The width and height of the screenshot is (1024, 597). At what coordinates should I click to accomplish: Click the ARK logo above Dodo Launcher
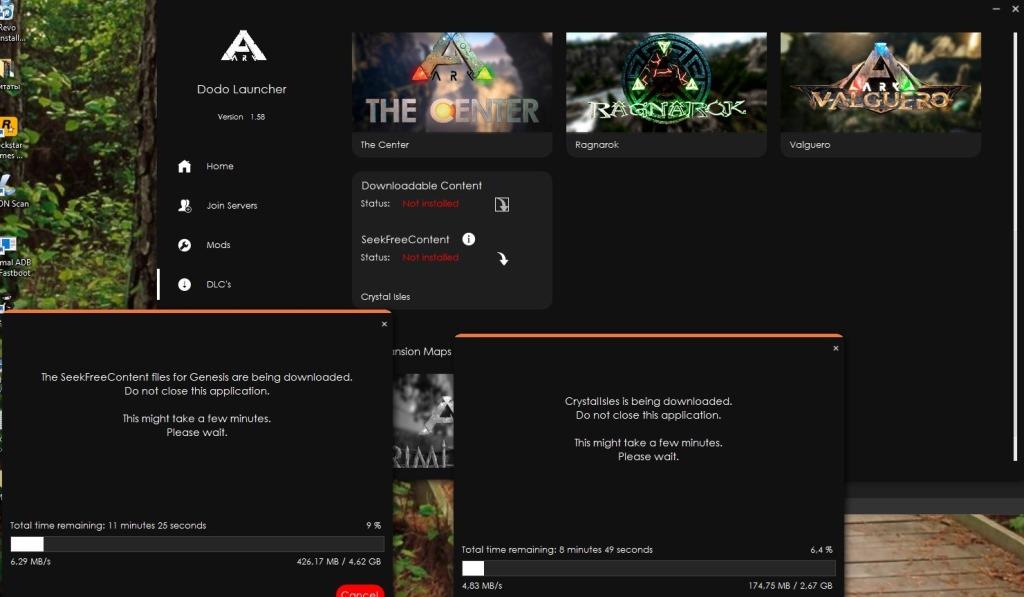243,46
